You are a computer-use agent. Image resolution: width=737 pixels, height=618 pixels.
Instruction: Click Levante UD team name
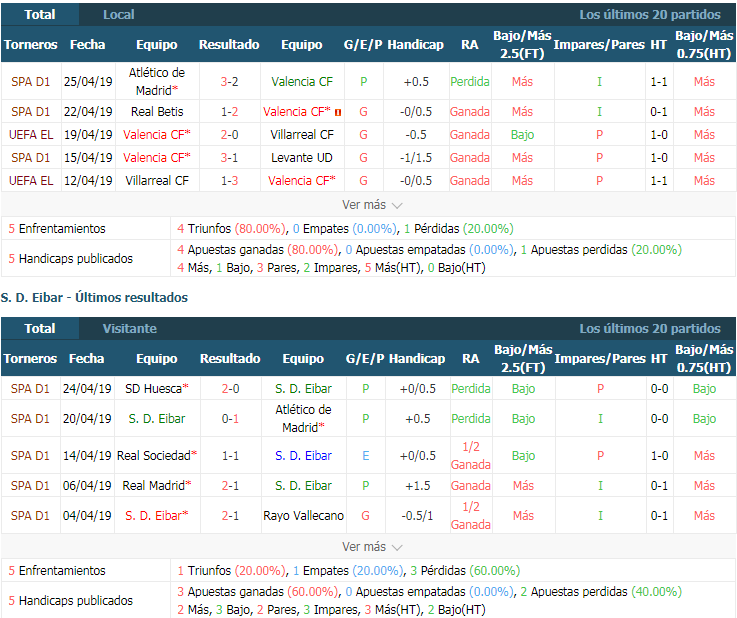[302, 158]
